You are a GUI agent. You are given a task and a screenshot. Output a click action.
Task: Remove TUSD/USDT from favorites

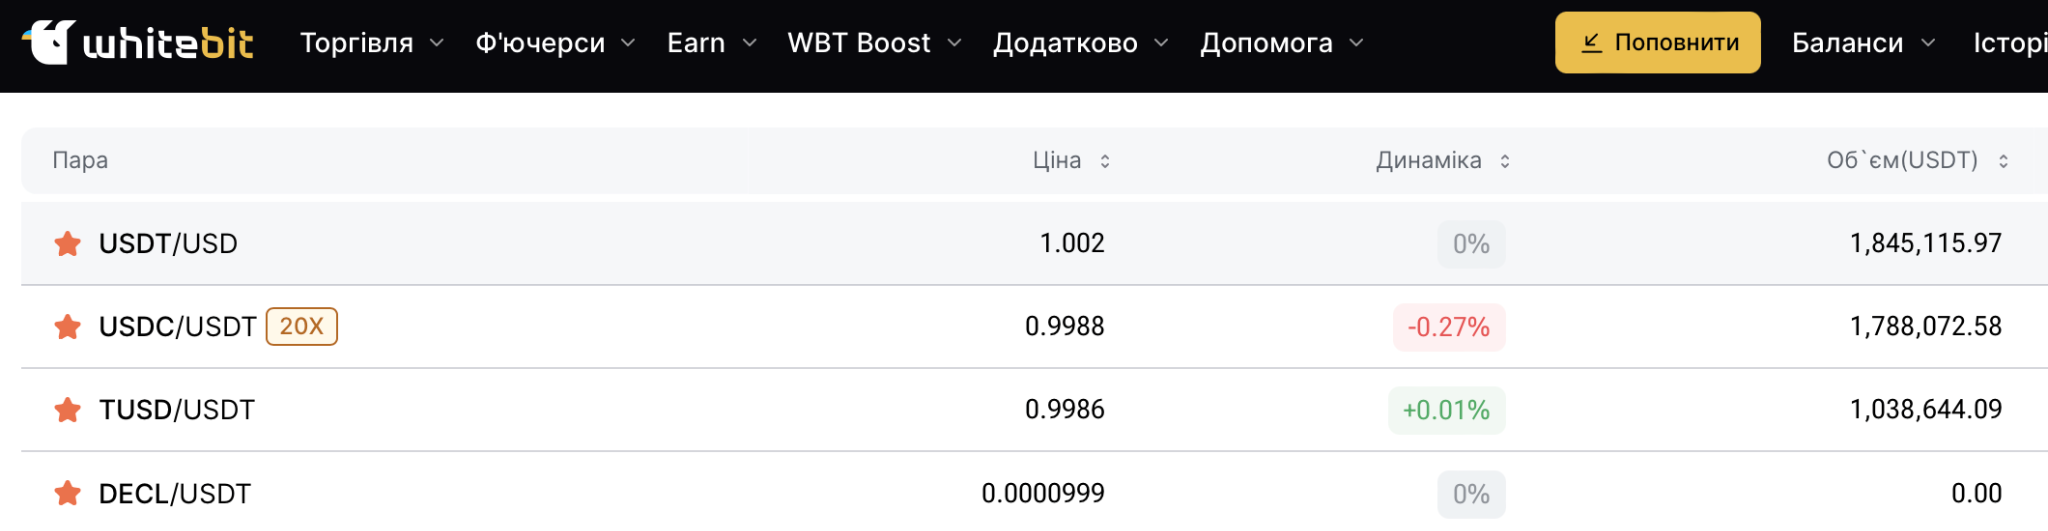pyautogui.click(x=68, y=410)
